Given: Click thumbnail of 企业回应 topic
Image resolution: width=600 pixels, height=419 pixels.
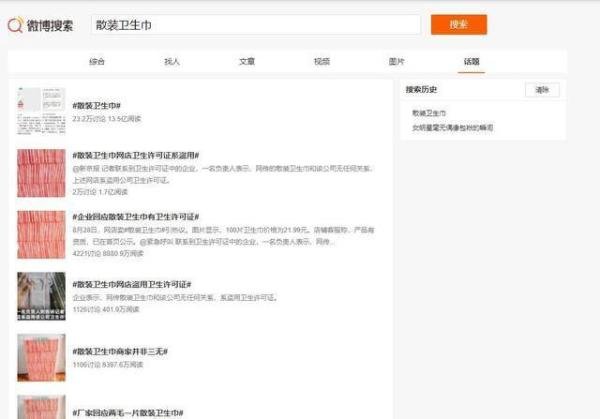Looking at the screenshot, I should pos(41,235).
